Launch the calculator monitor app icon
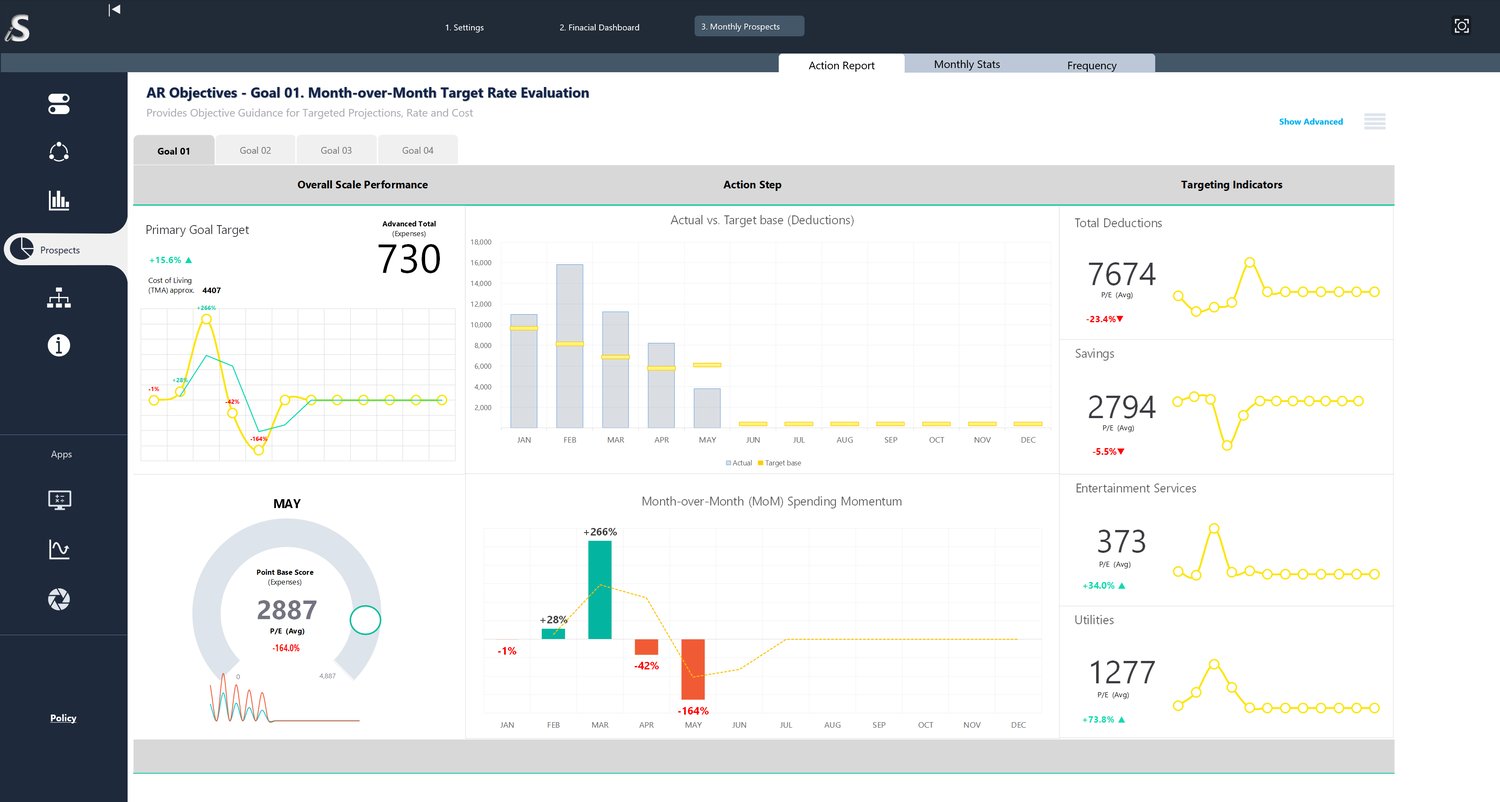Screen dimensions: 1500x802 (59, 500)
